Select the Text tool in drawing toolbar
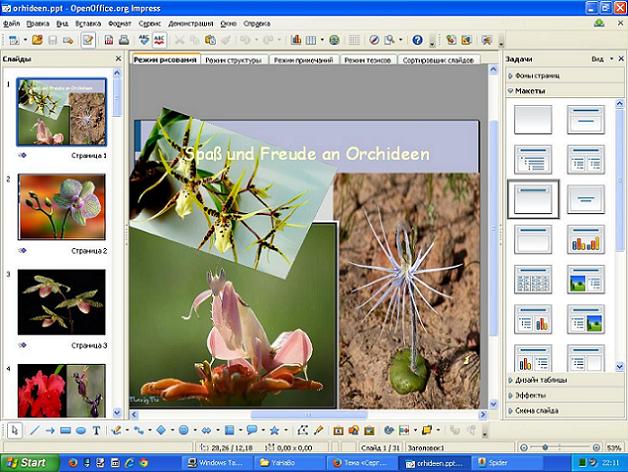Screen dimensions: 628x472 [96, 431]
